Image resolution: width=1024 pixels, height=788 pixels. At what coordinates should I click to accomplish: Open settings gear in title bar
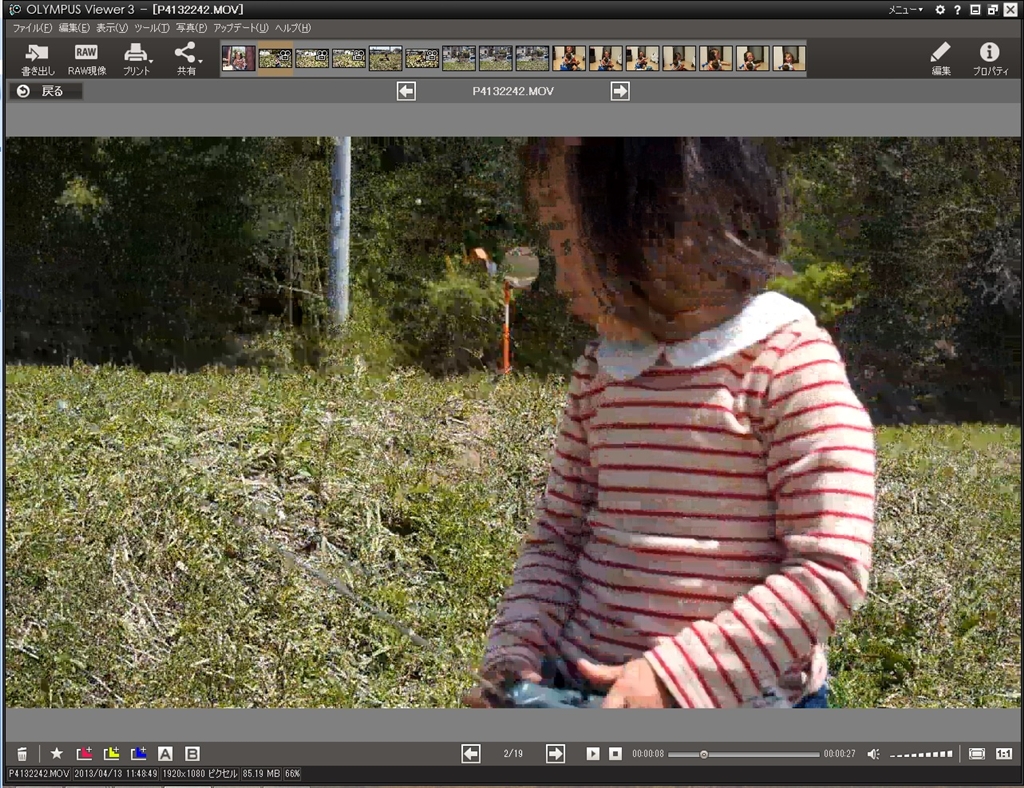click(x=939, y=10)
